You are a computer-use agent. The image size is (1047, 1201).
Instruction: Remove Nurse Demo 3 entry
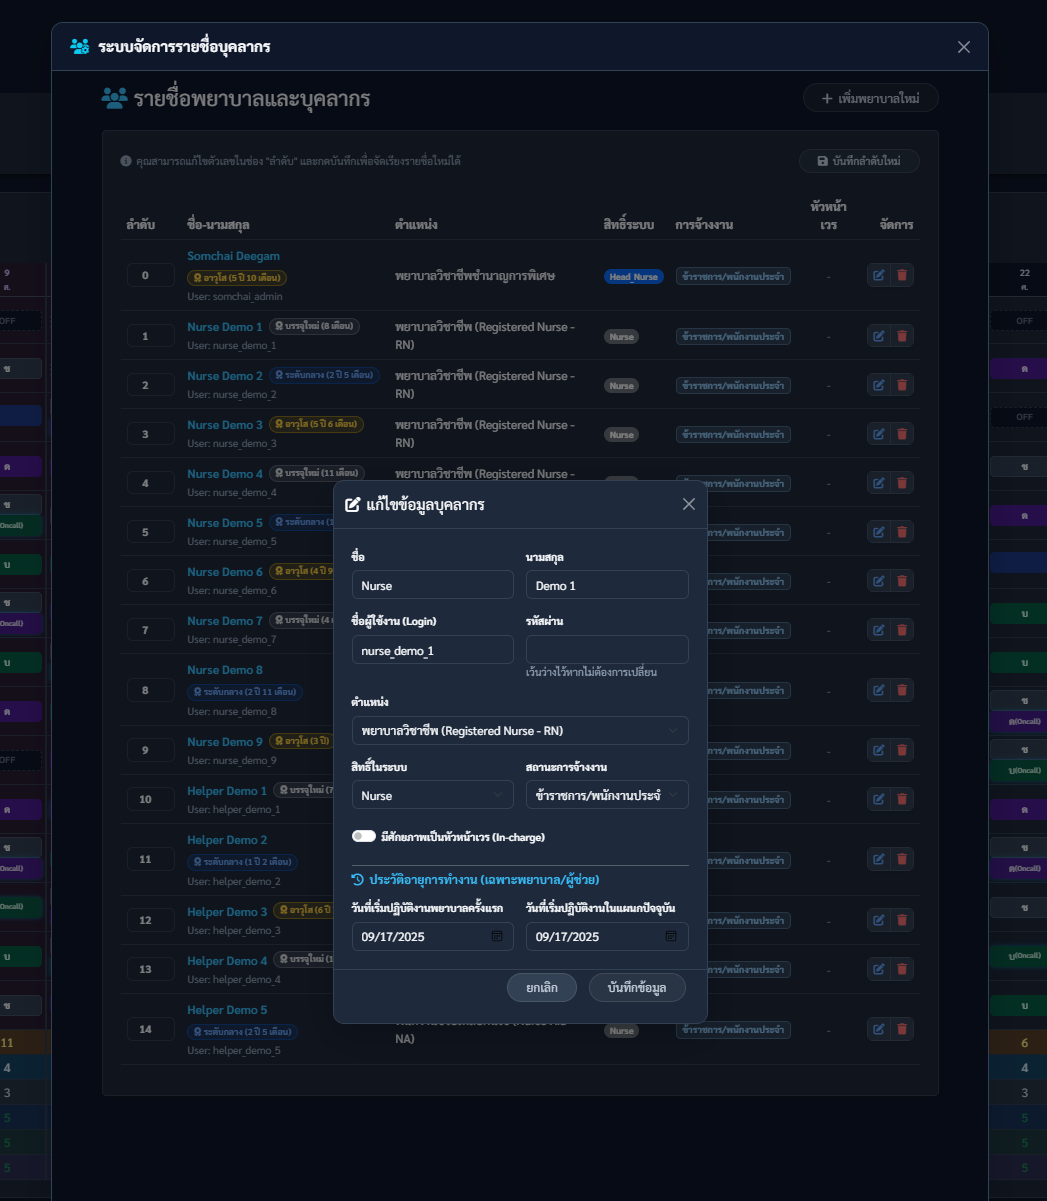[x=902, y=434]
